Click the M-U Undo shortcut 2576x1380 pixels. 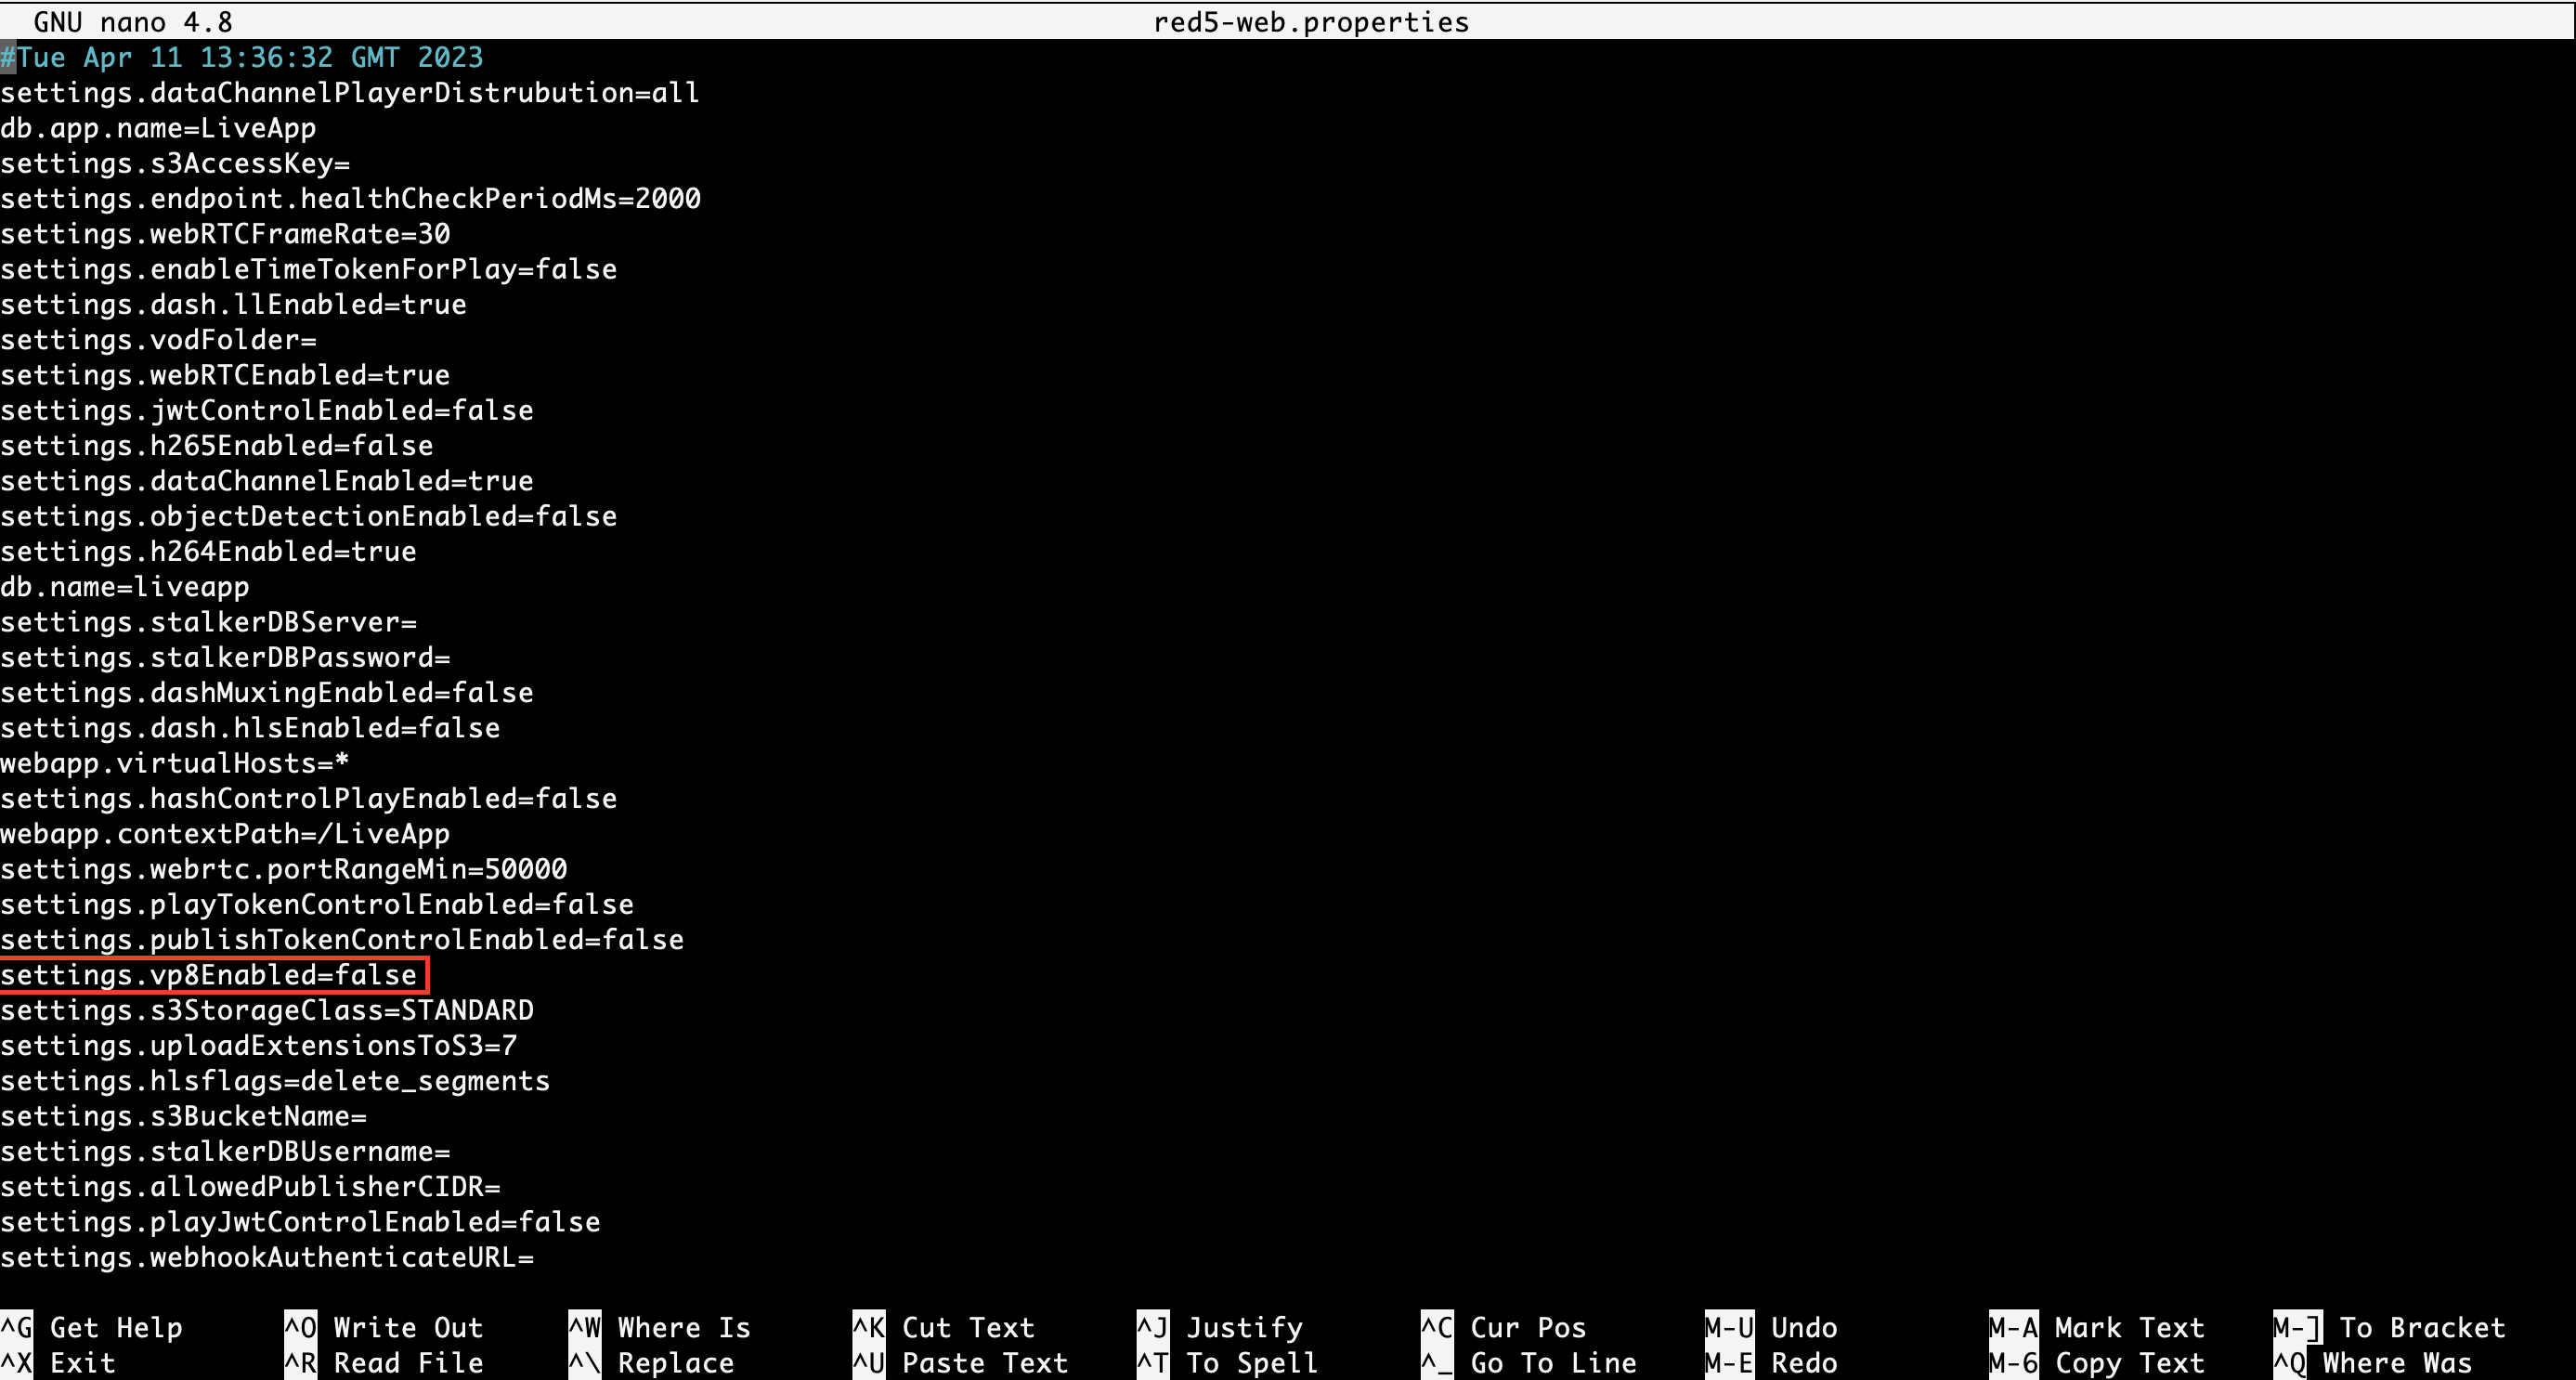(x=1771, y=1328)
